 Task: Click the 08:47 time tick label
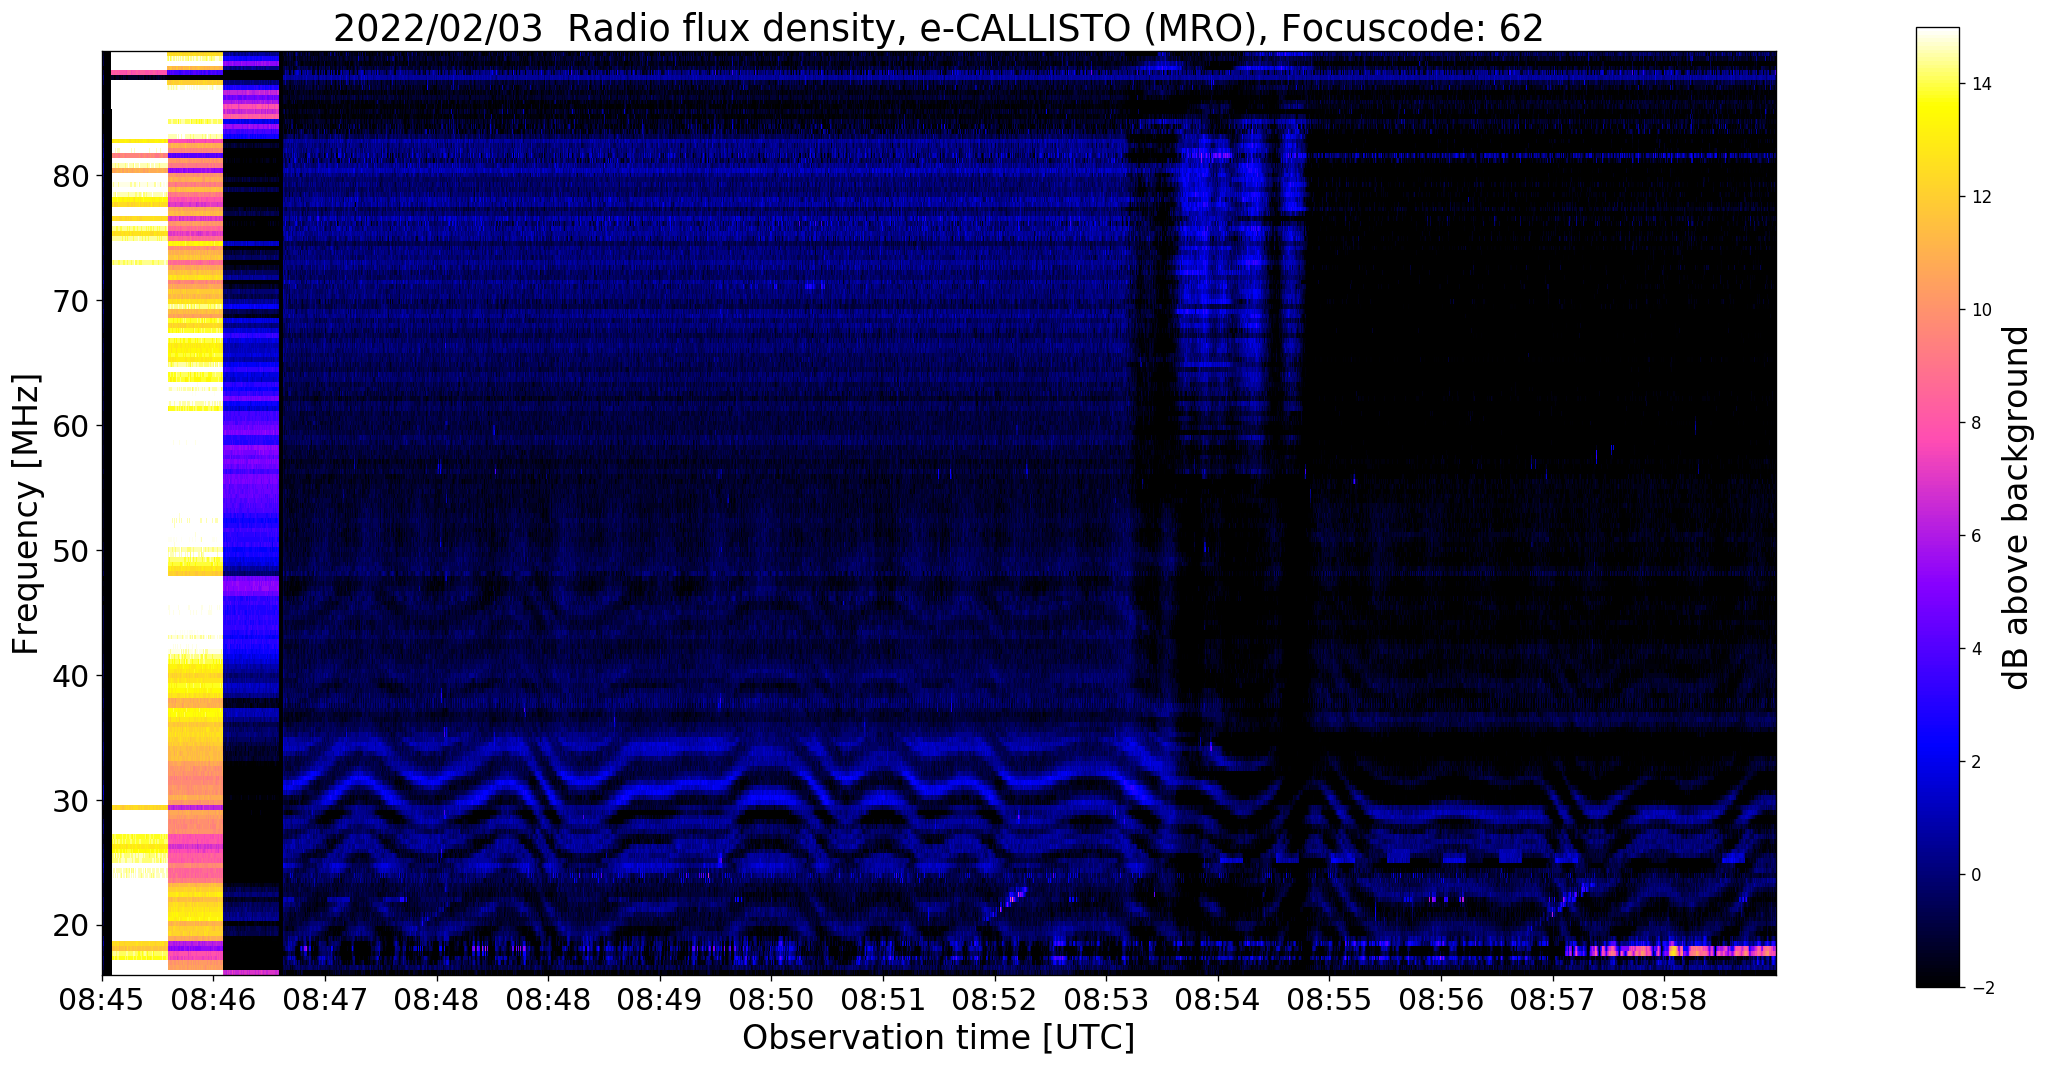325,1000
